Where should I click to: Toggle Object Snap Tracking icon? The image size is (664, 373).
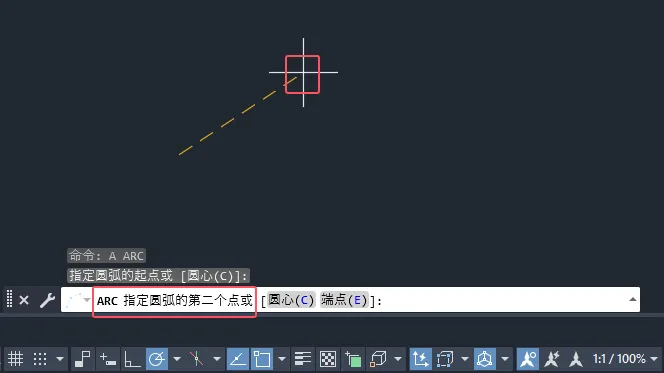(238, 359)
